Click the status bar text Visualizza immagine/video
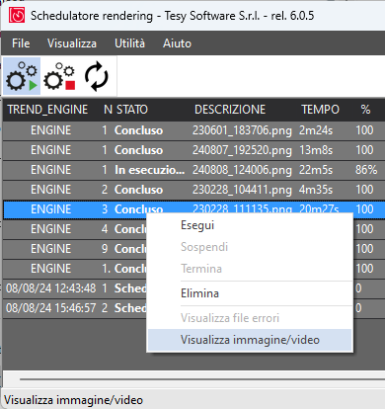385x409 pixels. 73,400
